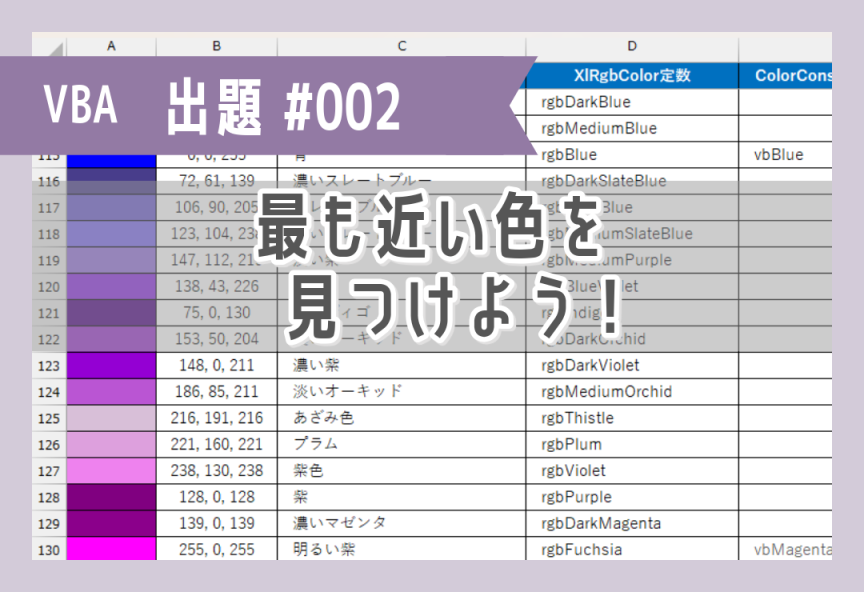Click cell with value 72, 61, 139

(217, 181)
